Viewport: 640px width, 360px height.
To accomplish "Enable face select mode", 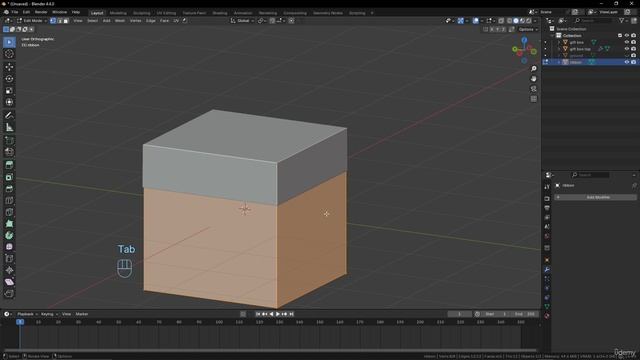I will [x=66, y=20].
